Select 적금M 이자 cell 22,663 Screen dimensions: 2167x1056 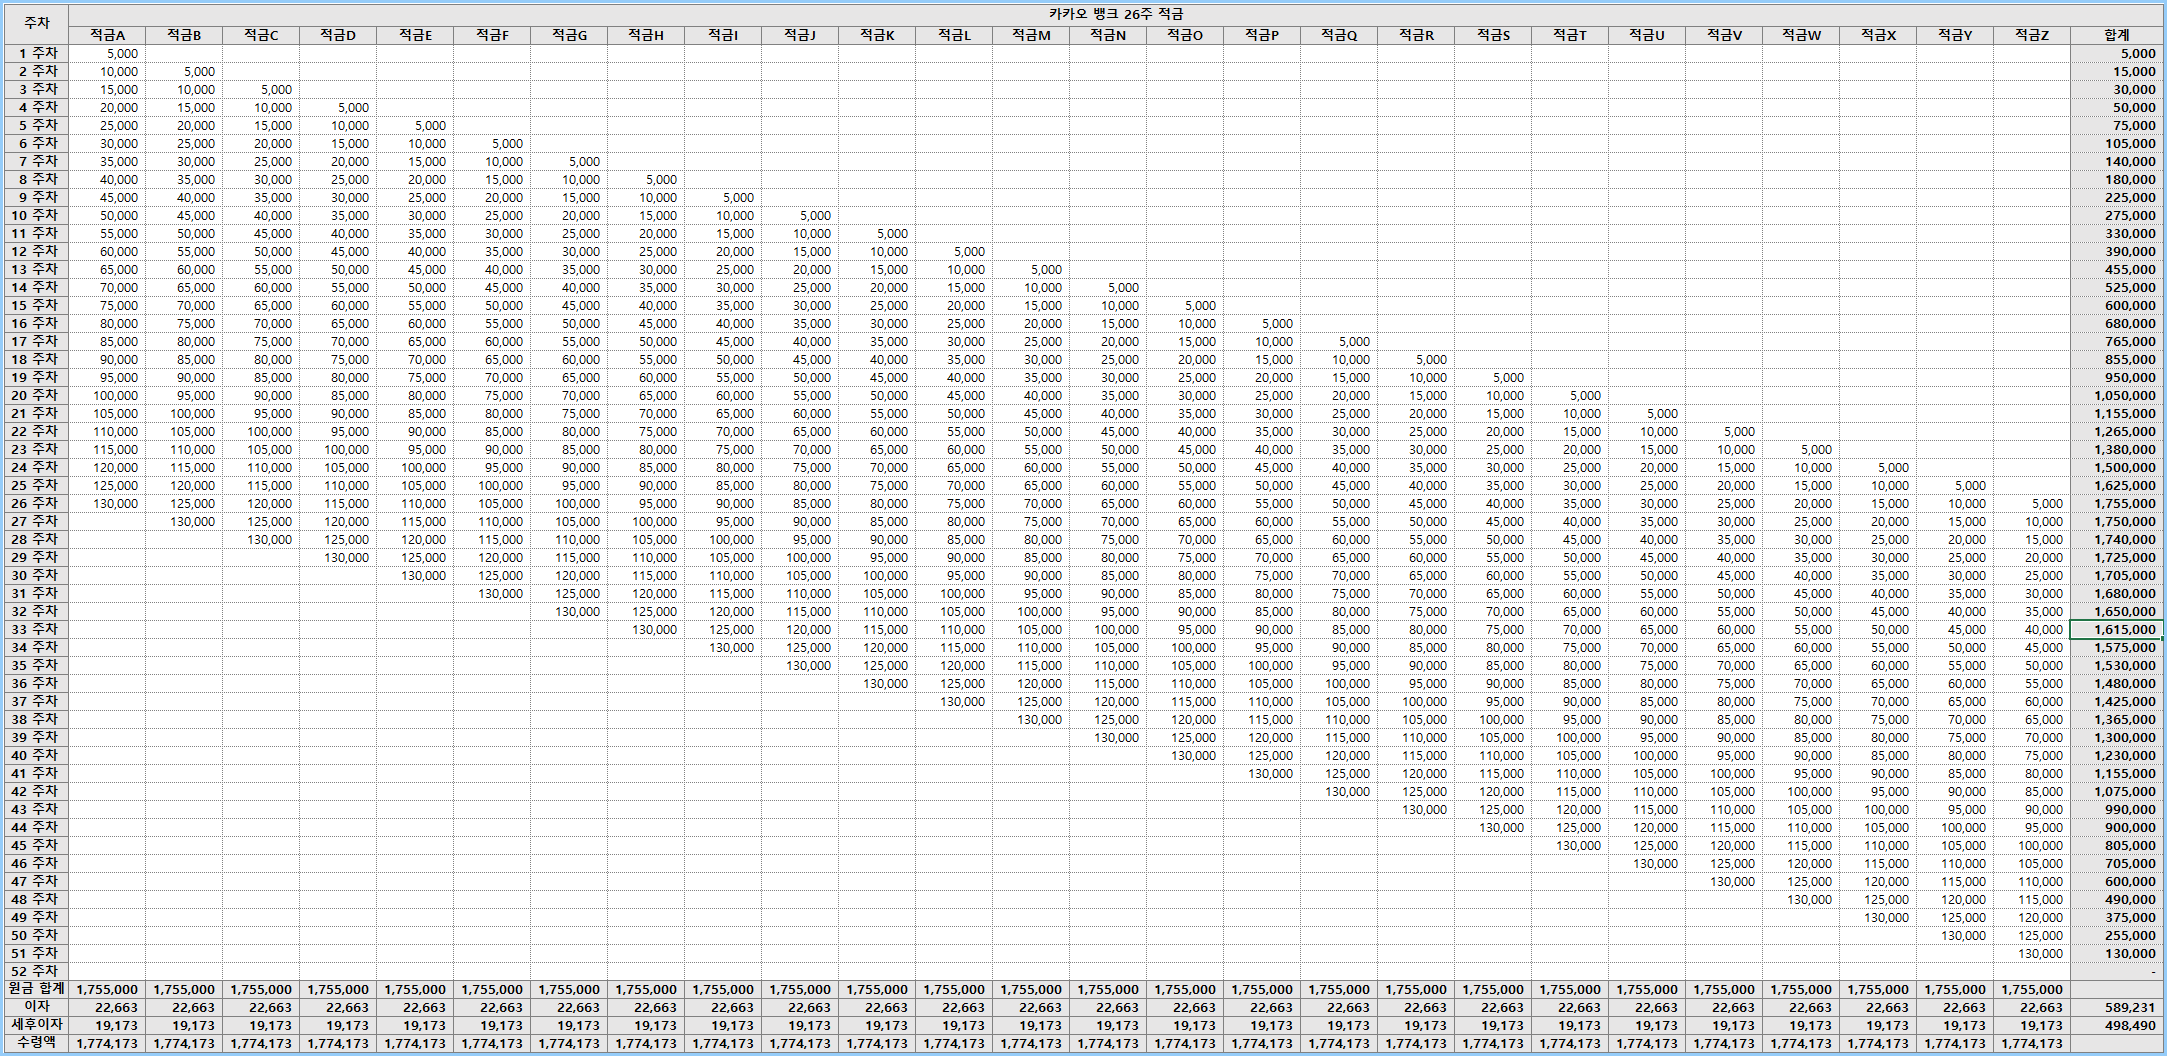(x=1031, y=1007)
